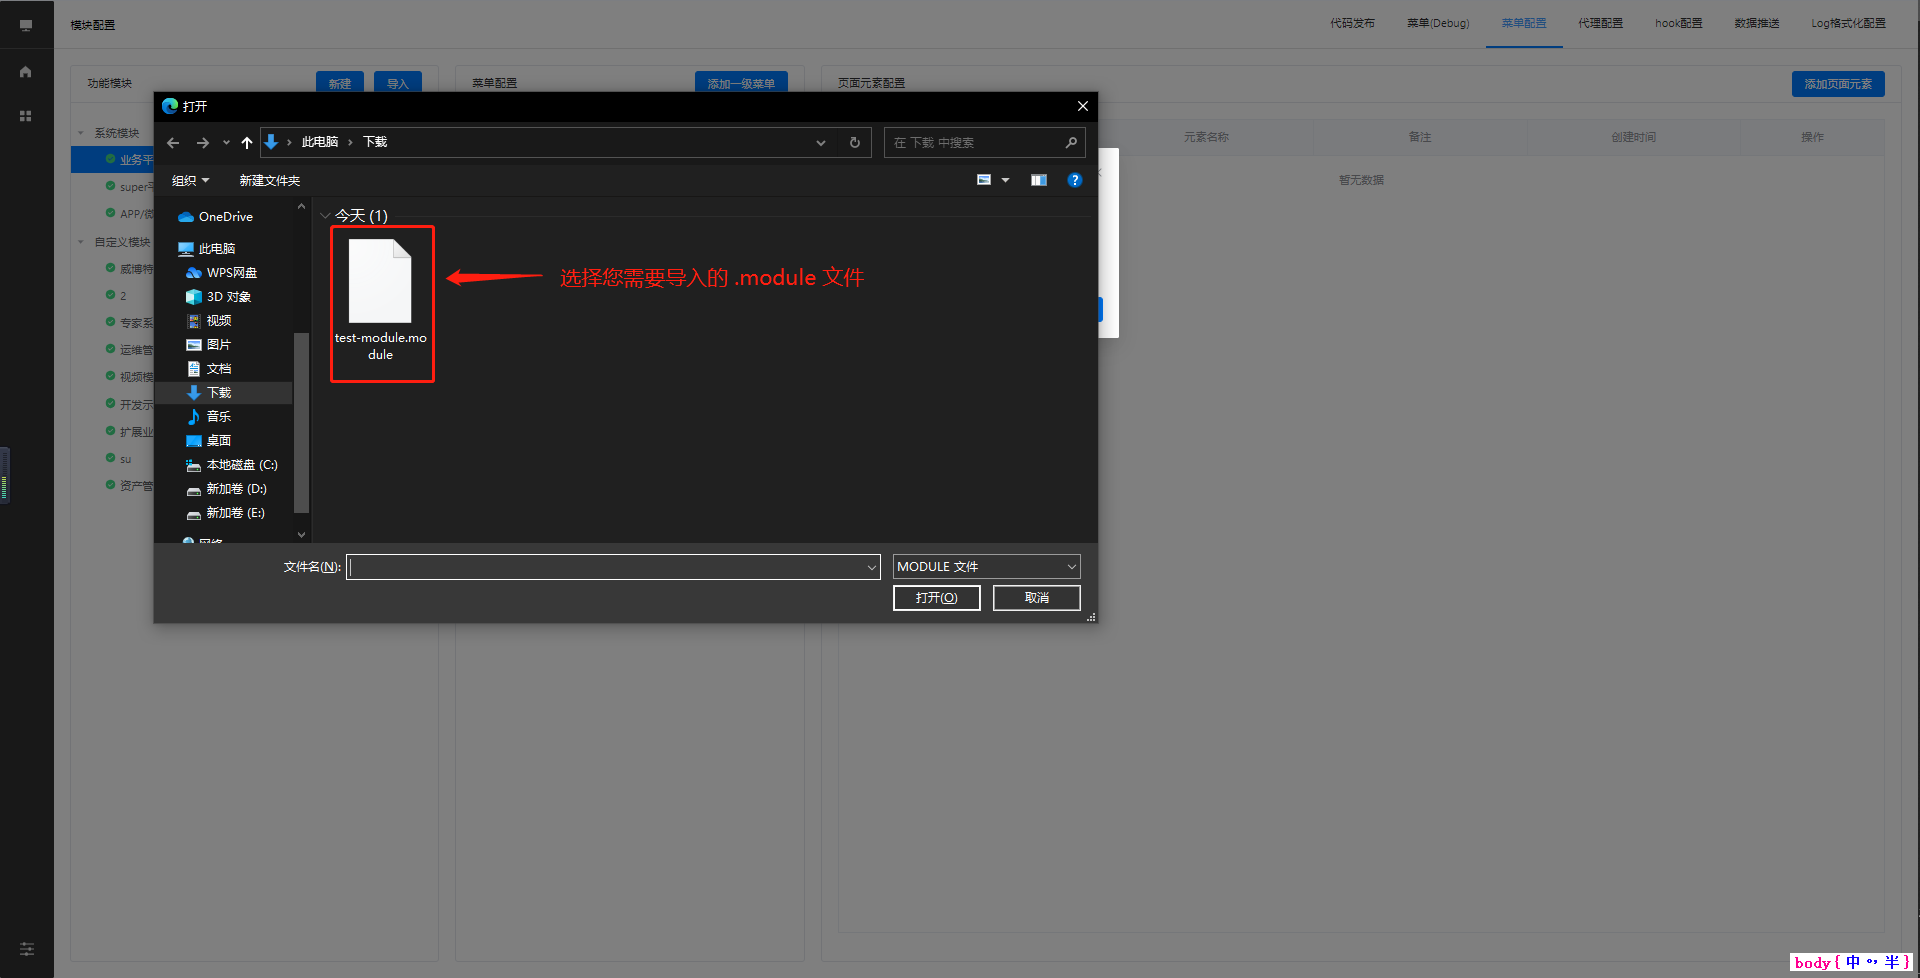Select 桌面 in the navigation tree
The height and width of the screenshot is (978, 1920).
[x=219, y=441]
